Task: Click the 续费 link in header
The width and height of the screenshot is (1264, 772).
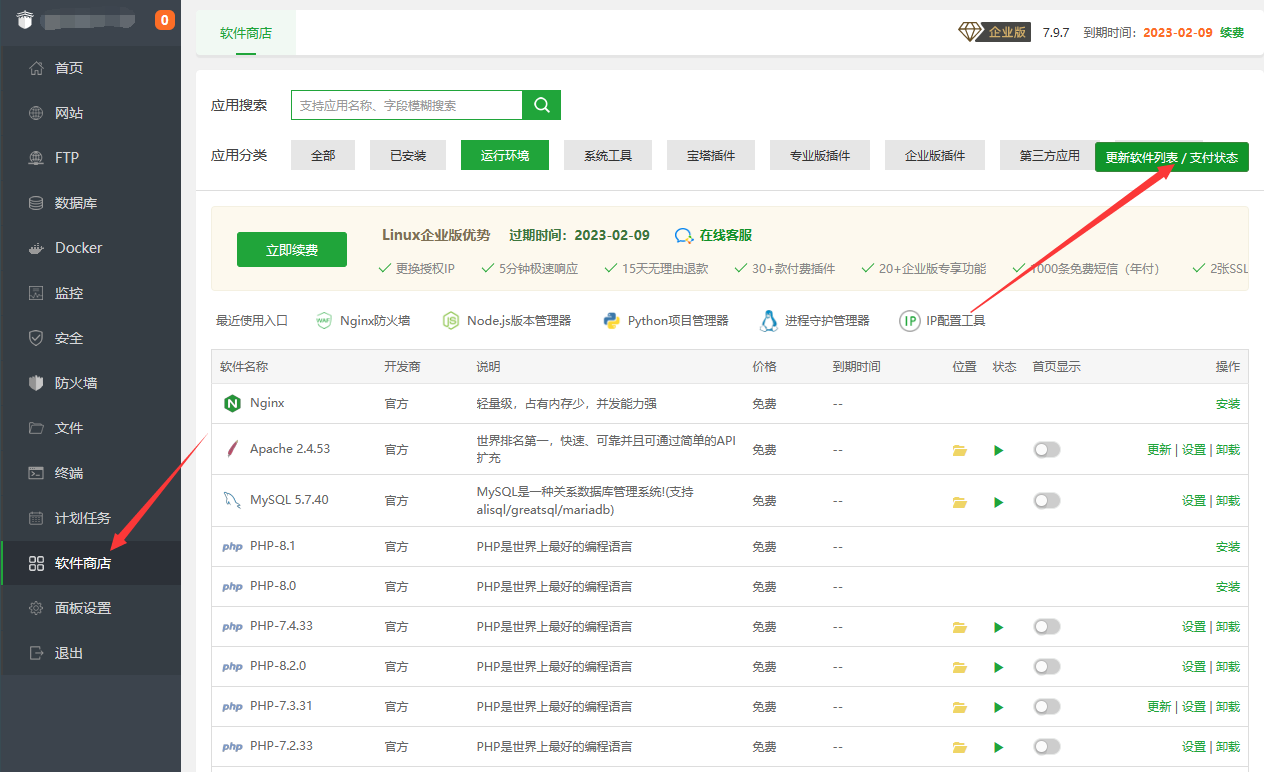Action: coord(1232,32)
